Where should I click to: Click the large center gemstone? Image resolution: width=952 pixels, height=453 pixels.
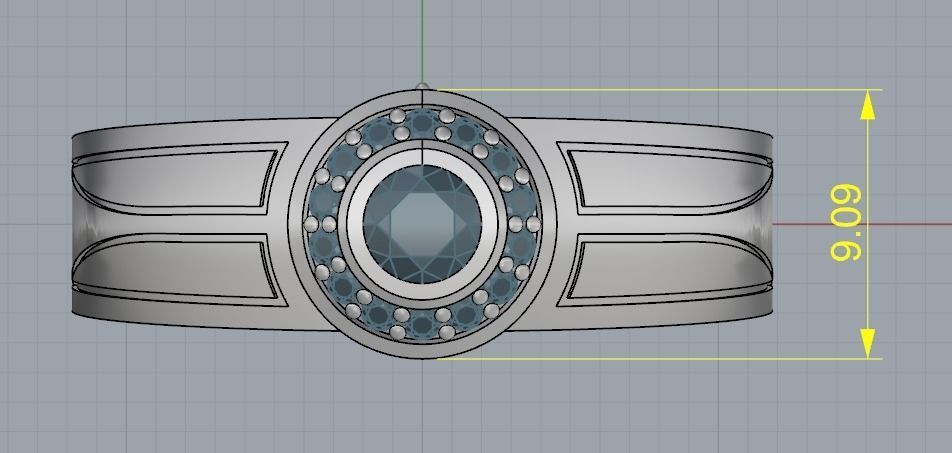[423, 224]
